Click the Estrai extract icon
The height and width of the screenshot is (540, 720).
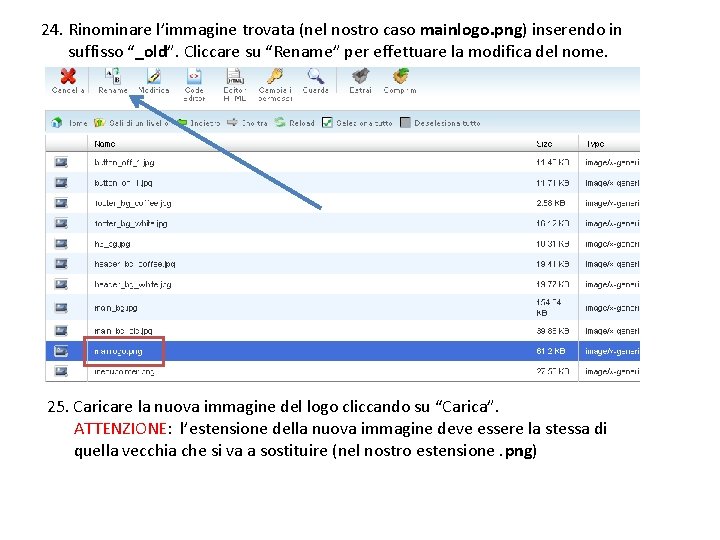point(360,76)
